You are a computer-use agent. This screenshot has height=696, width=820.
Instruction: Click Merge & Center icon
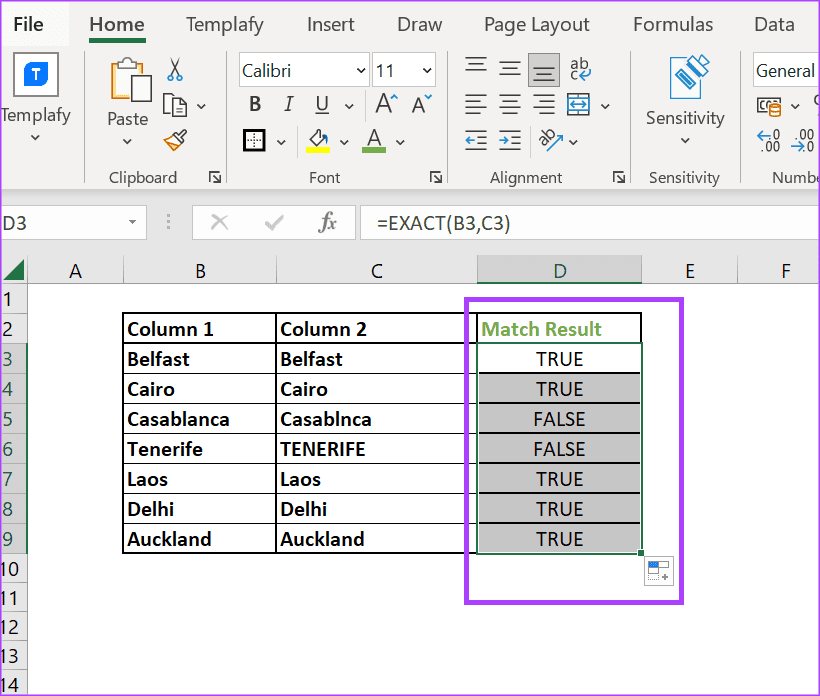point(578,105)
